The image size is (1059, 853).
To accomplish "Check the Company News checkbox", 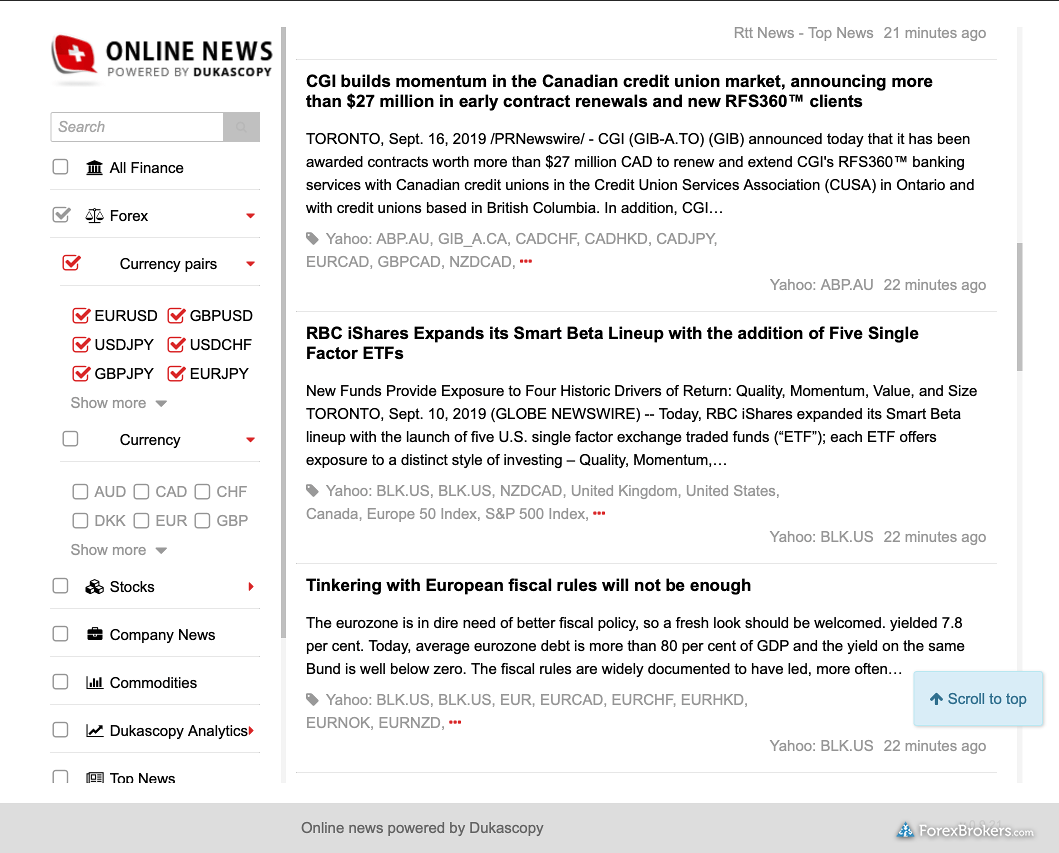I will pos(61,634).
